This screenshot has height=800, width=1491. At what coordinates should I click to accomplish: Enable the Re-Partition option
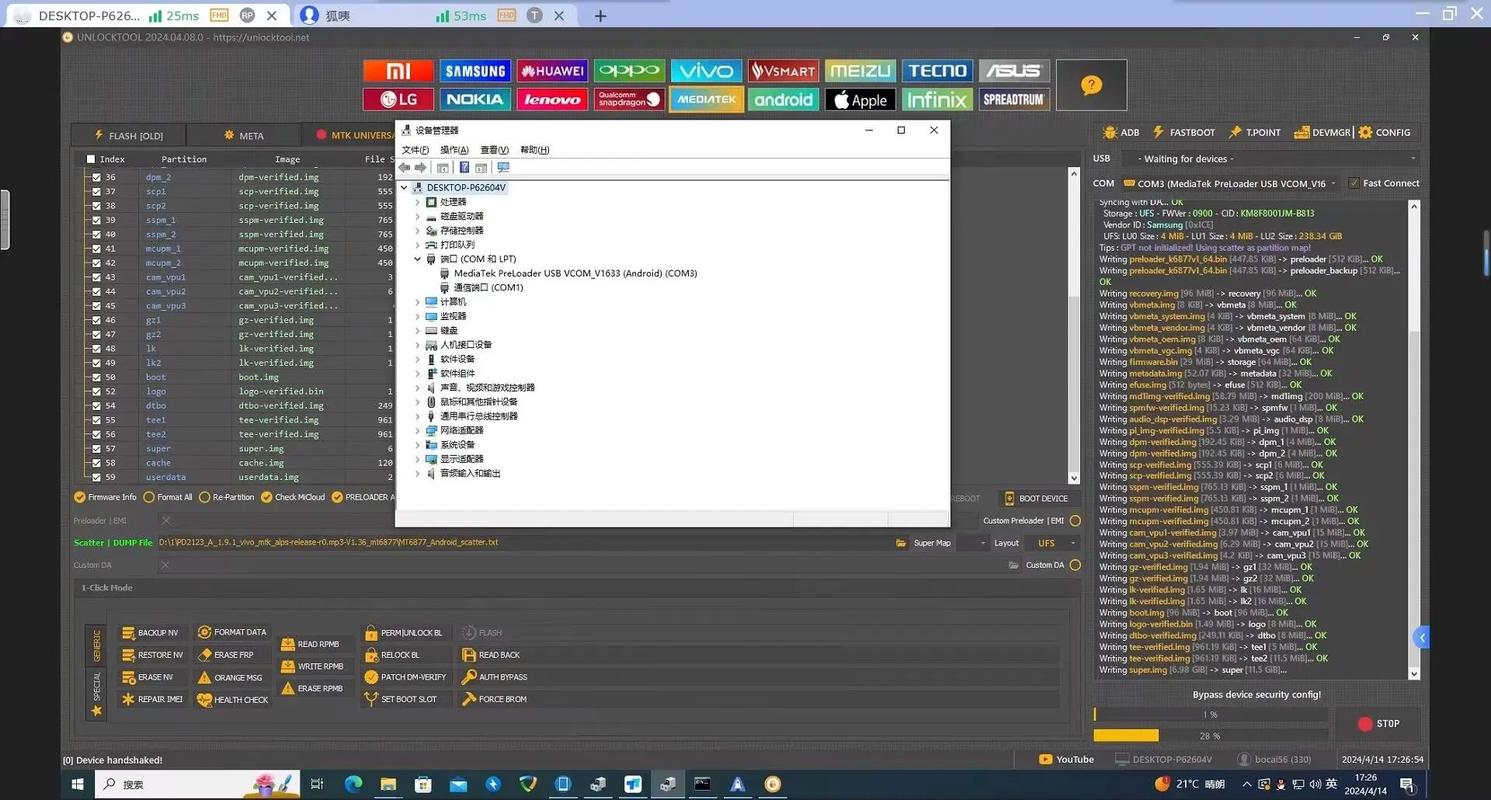pos(205,497)
